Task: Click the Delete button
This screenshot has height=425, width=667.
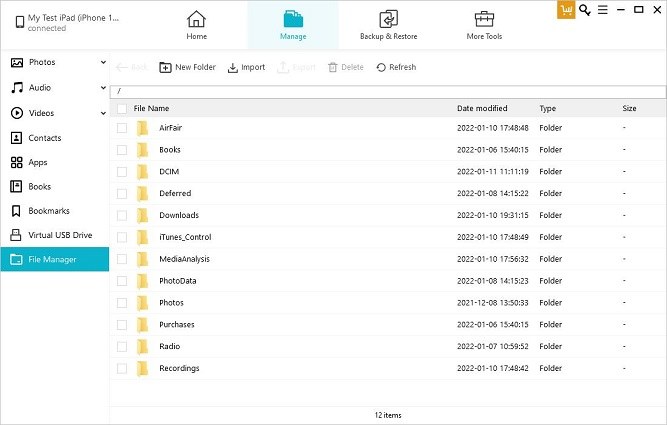Action: [346, 67]
